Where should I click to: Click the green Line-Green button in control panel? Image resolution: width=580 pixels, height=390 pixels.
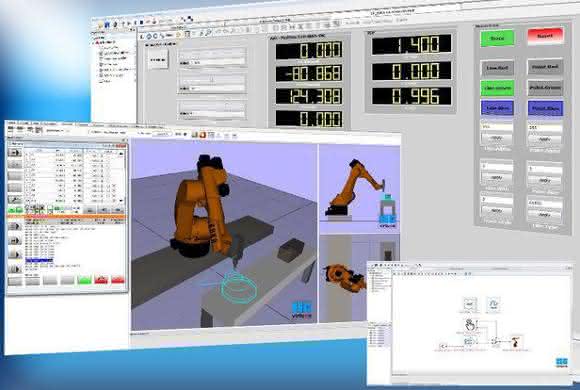tap(497, 88)
